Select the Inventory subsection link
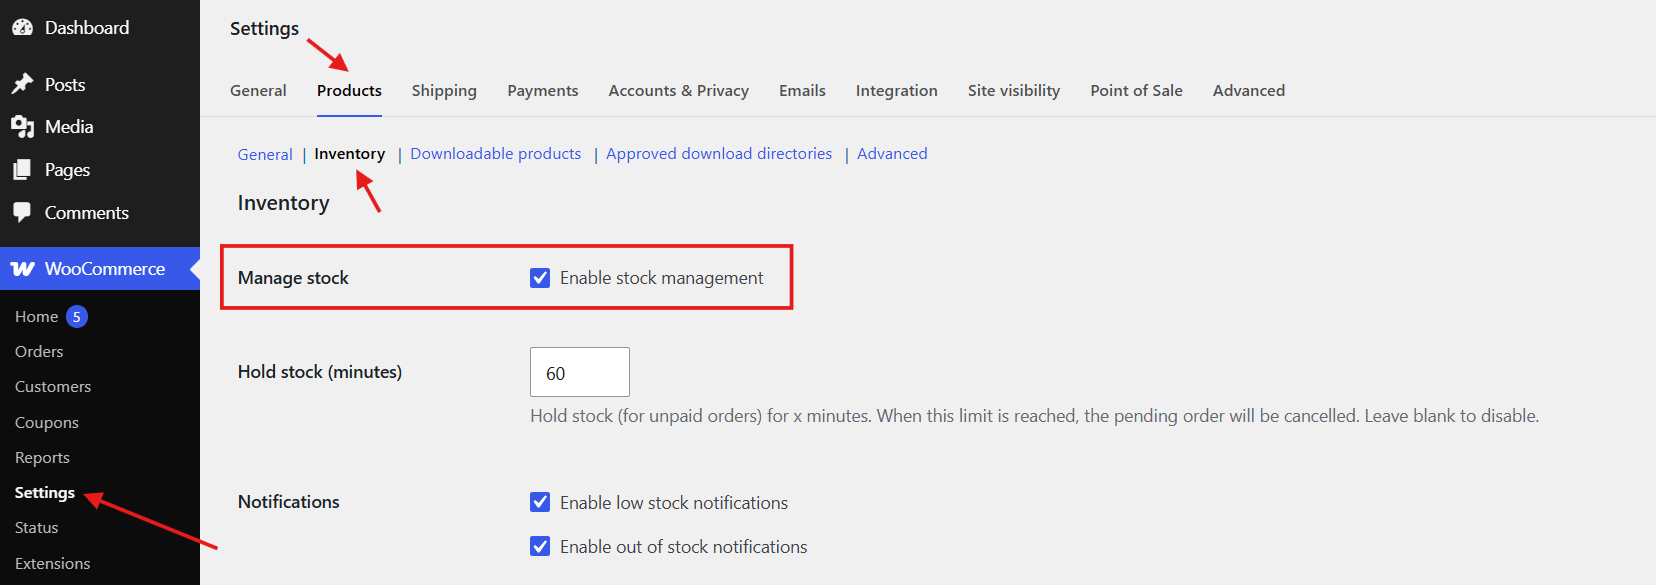1656x585 pixels. tap(350, 154)
